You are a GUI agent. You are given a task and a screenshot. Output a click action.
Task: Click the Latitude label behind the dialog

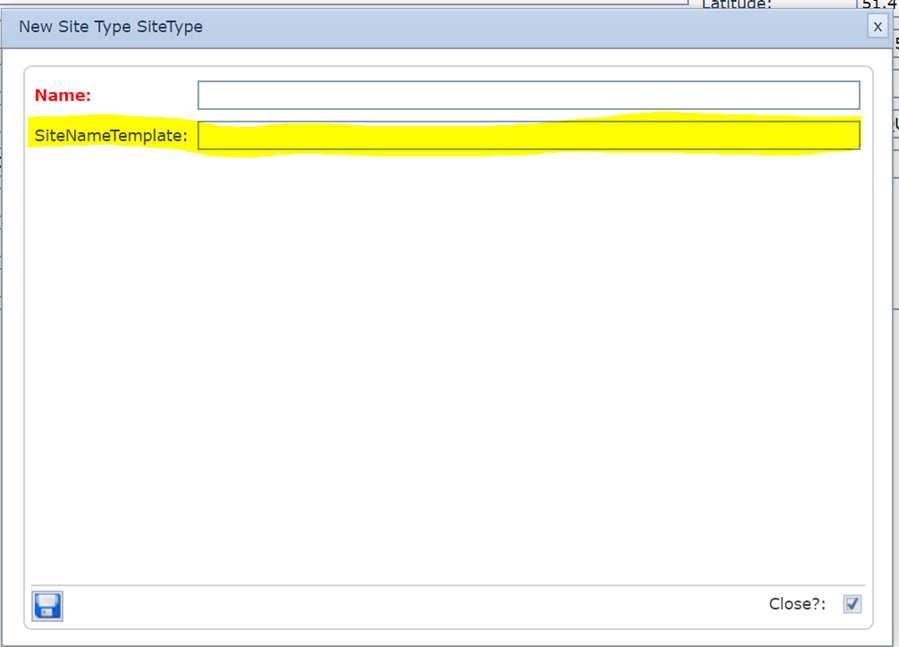(x=737, y=5)
